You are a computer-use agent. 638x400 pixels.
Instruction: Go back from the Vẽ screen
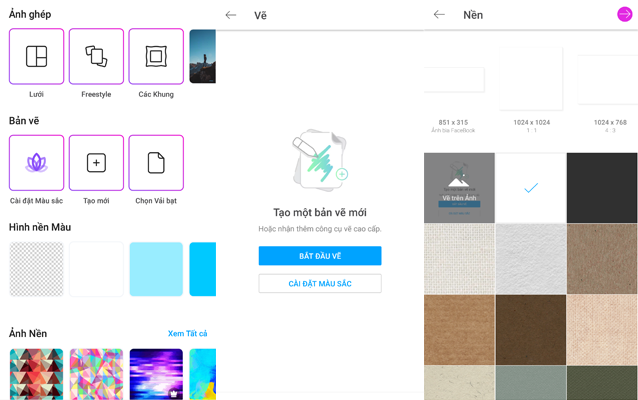[x=231, y=15]
